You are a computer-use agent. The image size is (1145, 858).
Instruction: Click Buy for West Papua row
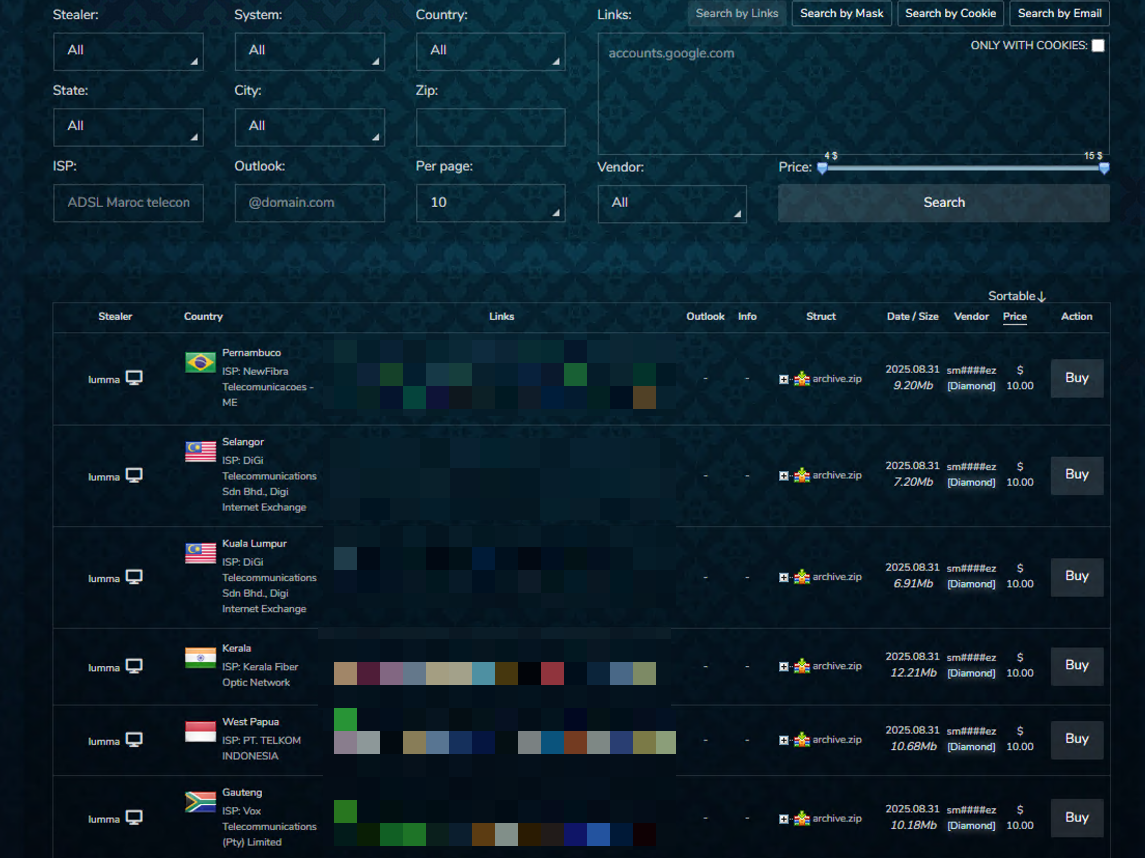tap(1076, 739)
